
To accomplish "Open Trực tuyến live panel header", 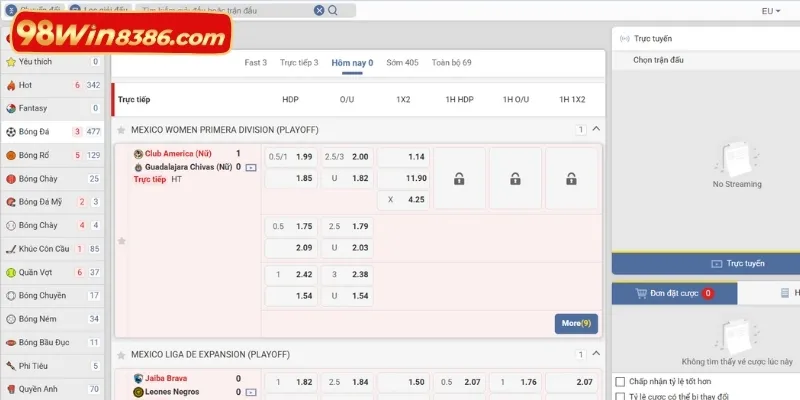I will tap(706, 39).
